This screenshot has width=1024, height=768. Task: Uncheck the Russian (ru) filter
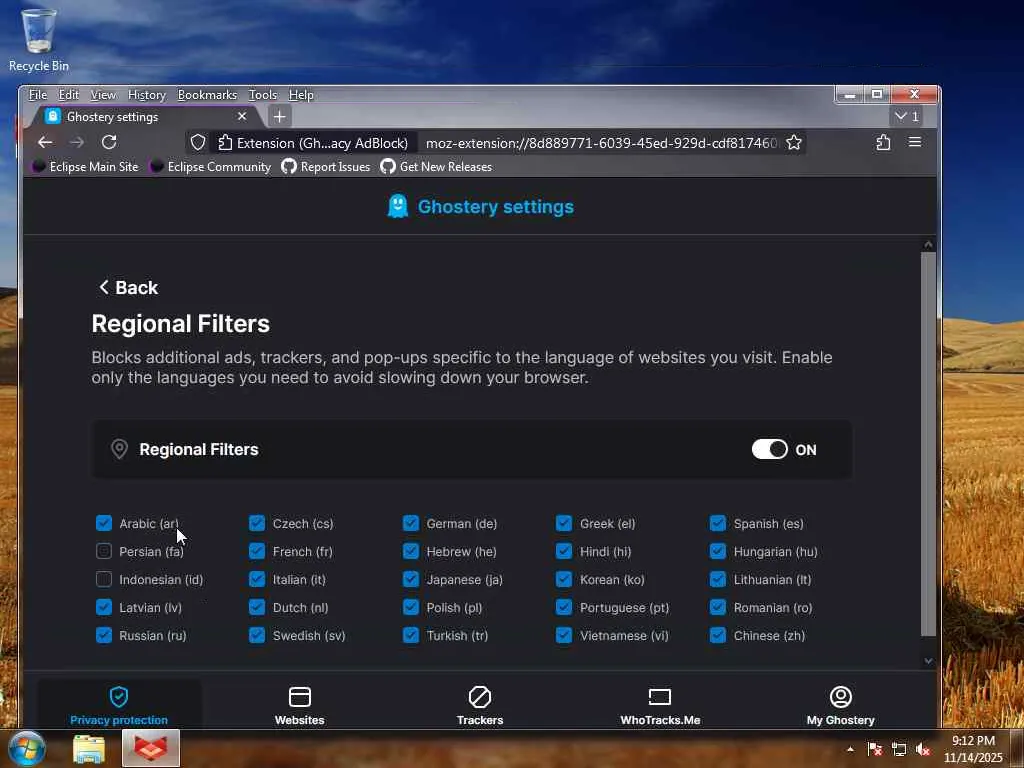tap(104, 635)
